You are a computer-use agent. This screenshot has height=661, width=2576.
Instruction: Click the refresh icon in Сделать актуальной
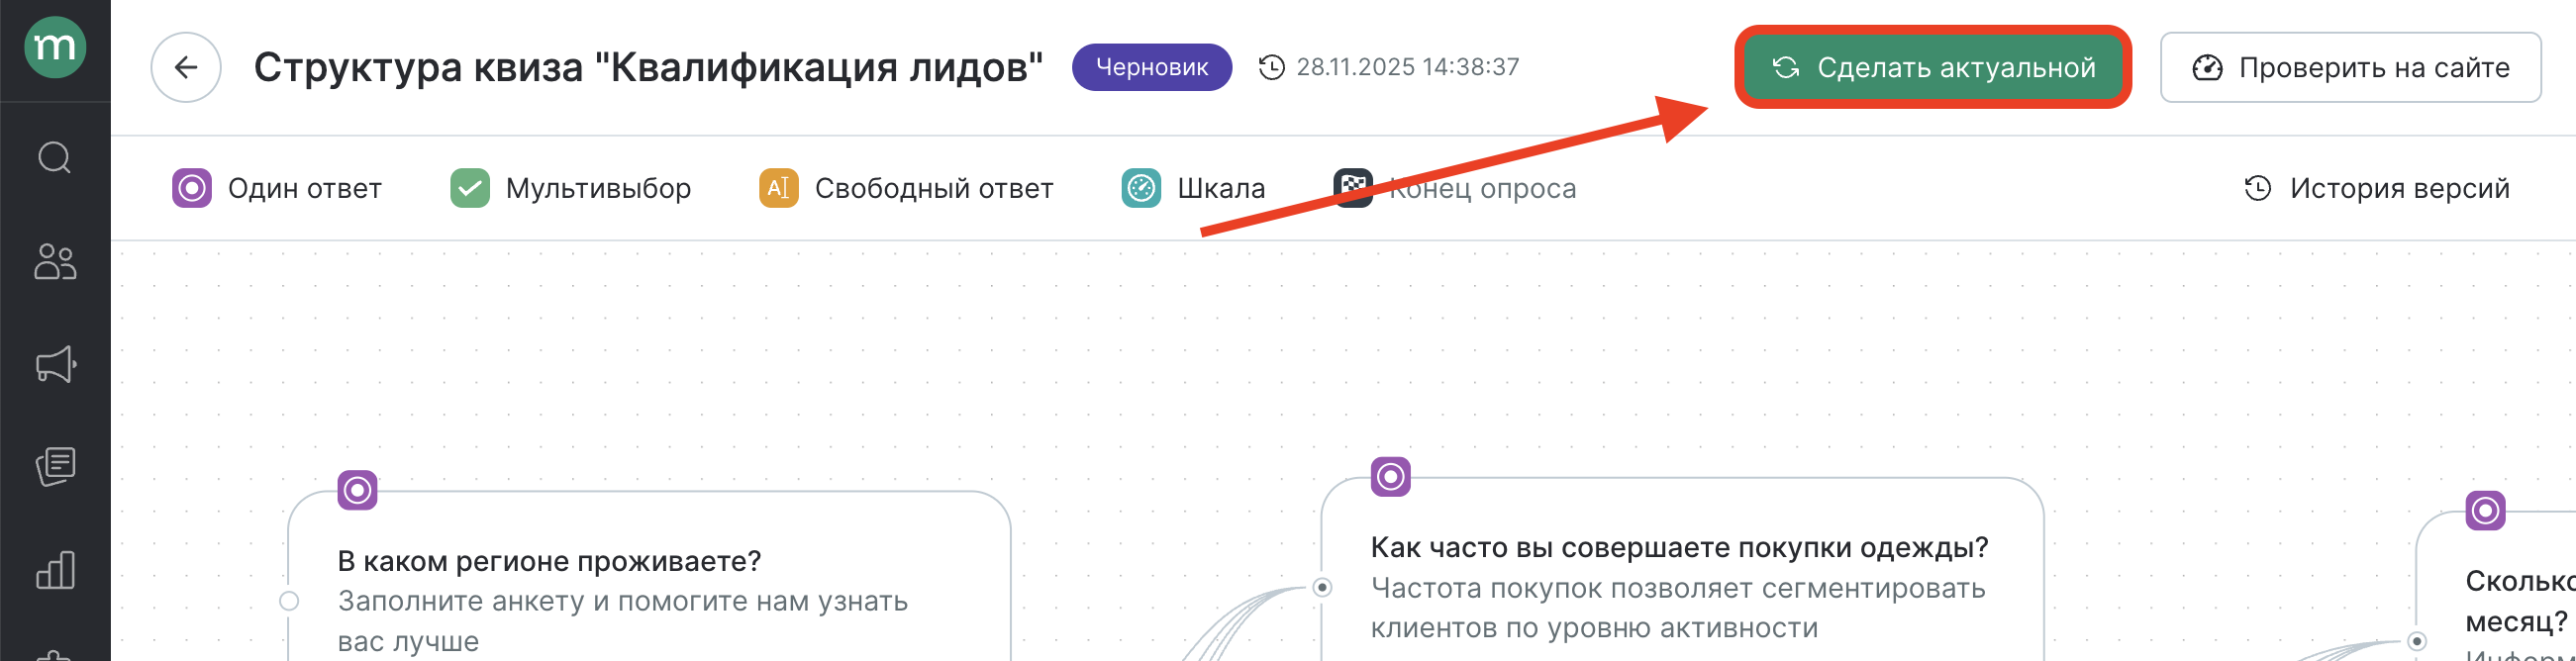pyautogui.click(x=1786, y=67)
